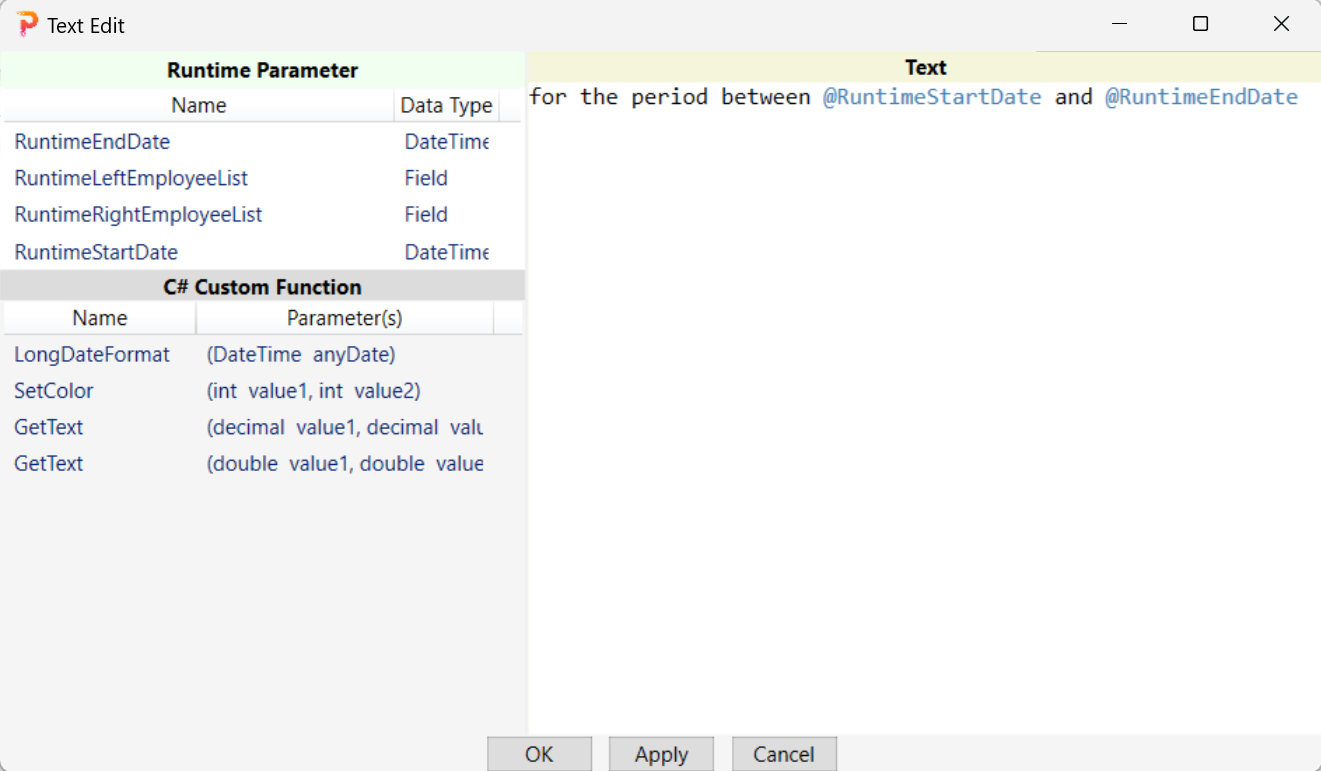Click Field type of RuntimeRightEmployeeList
This screenshot has width=1321, height=771.
pyautogui.click(x=426, y=214)
